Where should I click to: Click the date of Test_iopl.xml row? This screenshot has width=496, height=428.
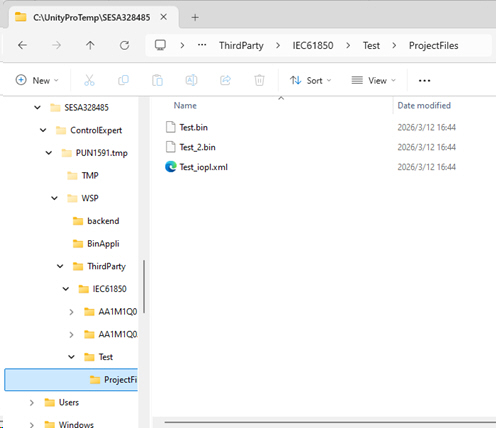[x=426, y=167]
